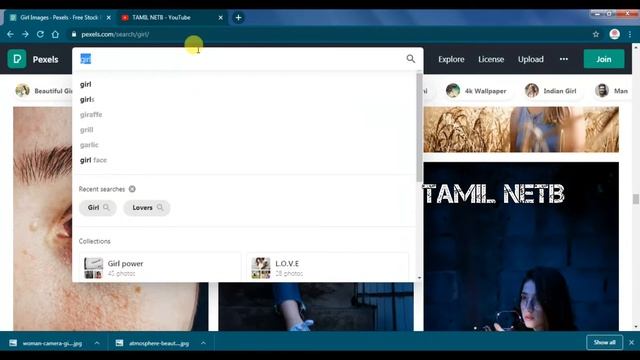640x360 pixels.
Task: Select recent search Lovers chip
Action: click(147, 208)
